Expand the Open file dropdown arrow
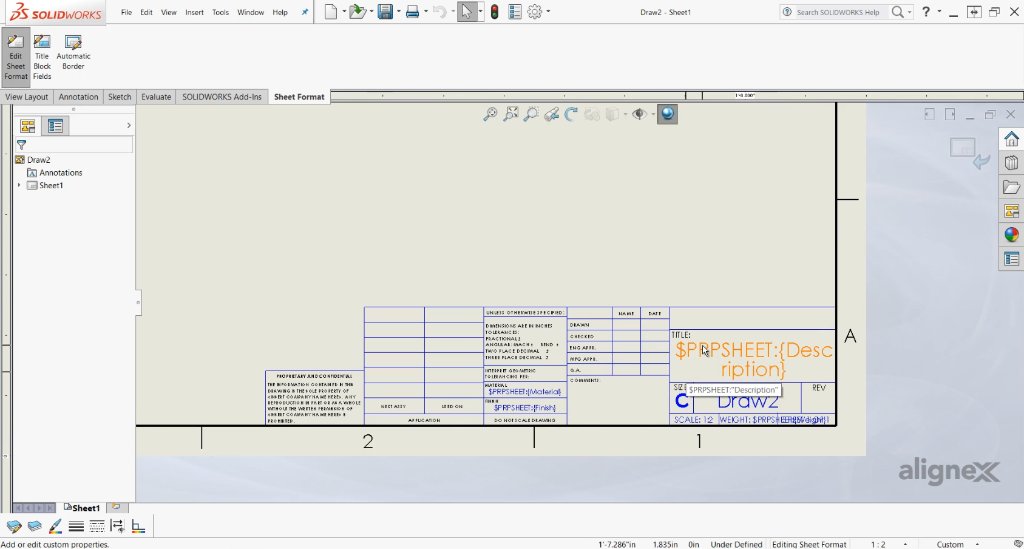The image size is (1024, 549). (x=371, y=12)
